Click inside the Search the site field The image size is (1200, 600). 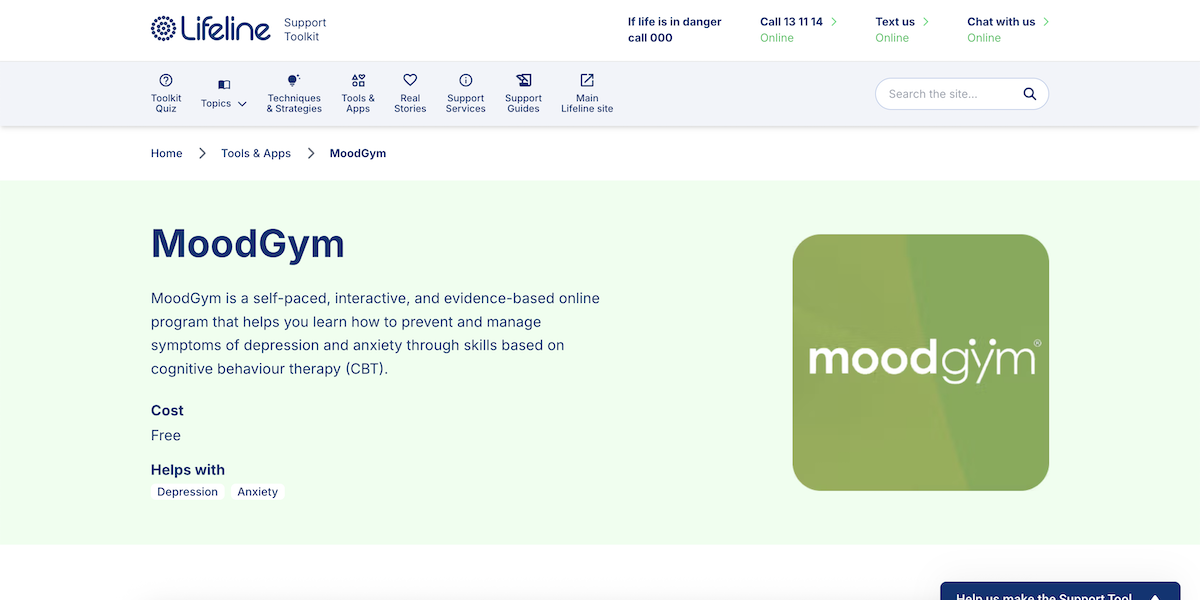pos(940,93)
